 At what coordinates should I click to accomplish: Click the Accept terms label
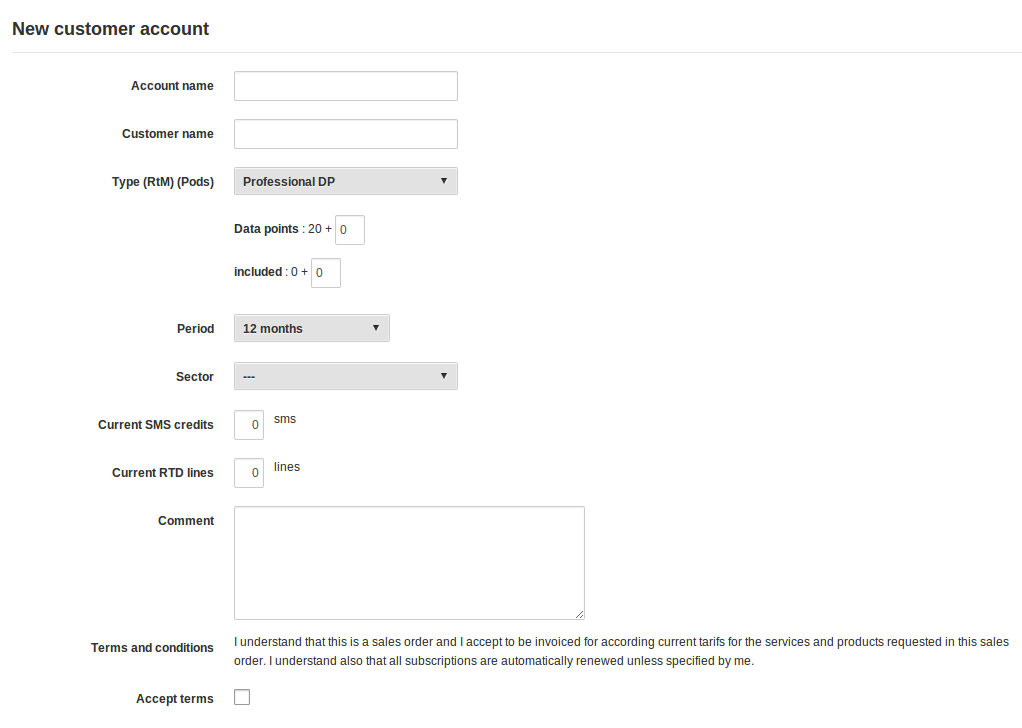174,698
